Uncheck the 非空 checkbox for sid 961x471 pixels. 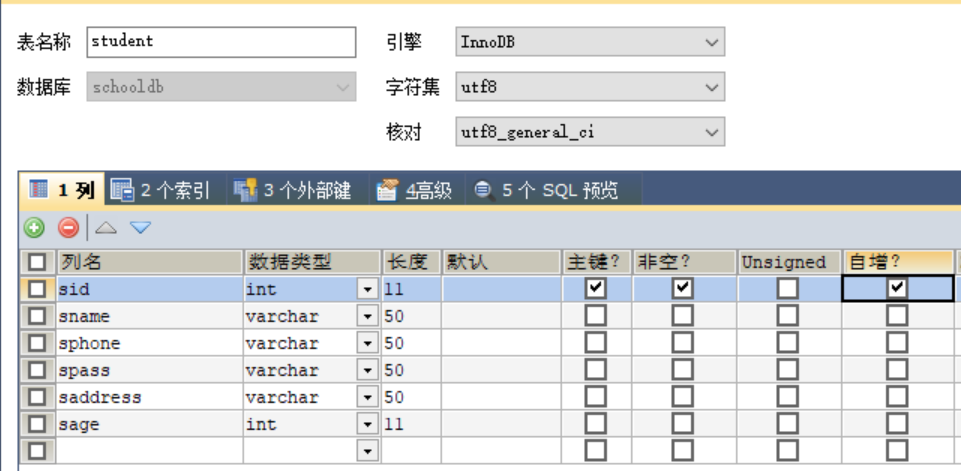point(682,288)
